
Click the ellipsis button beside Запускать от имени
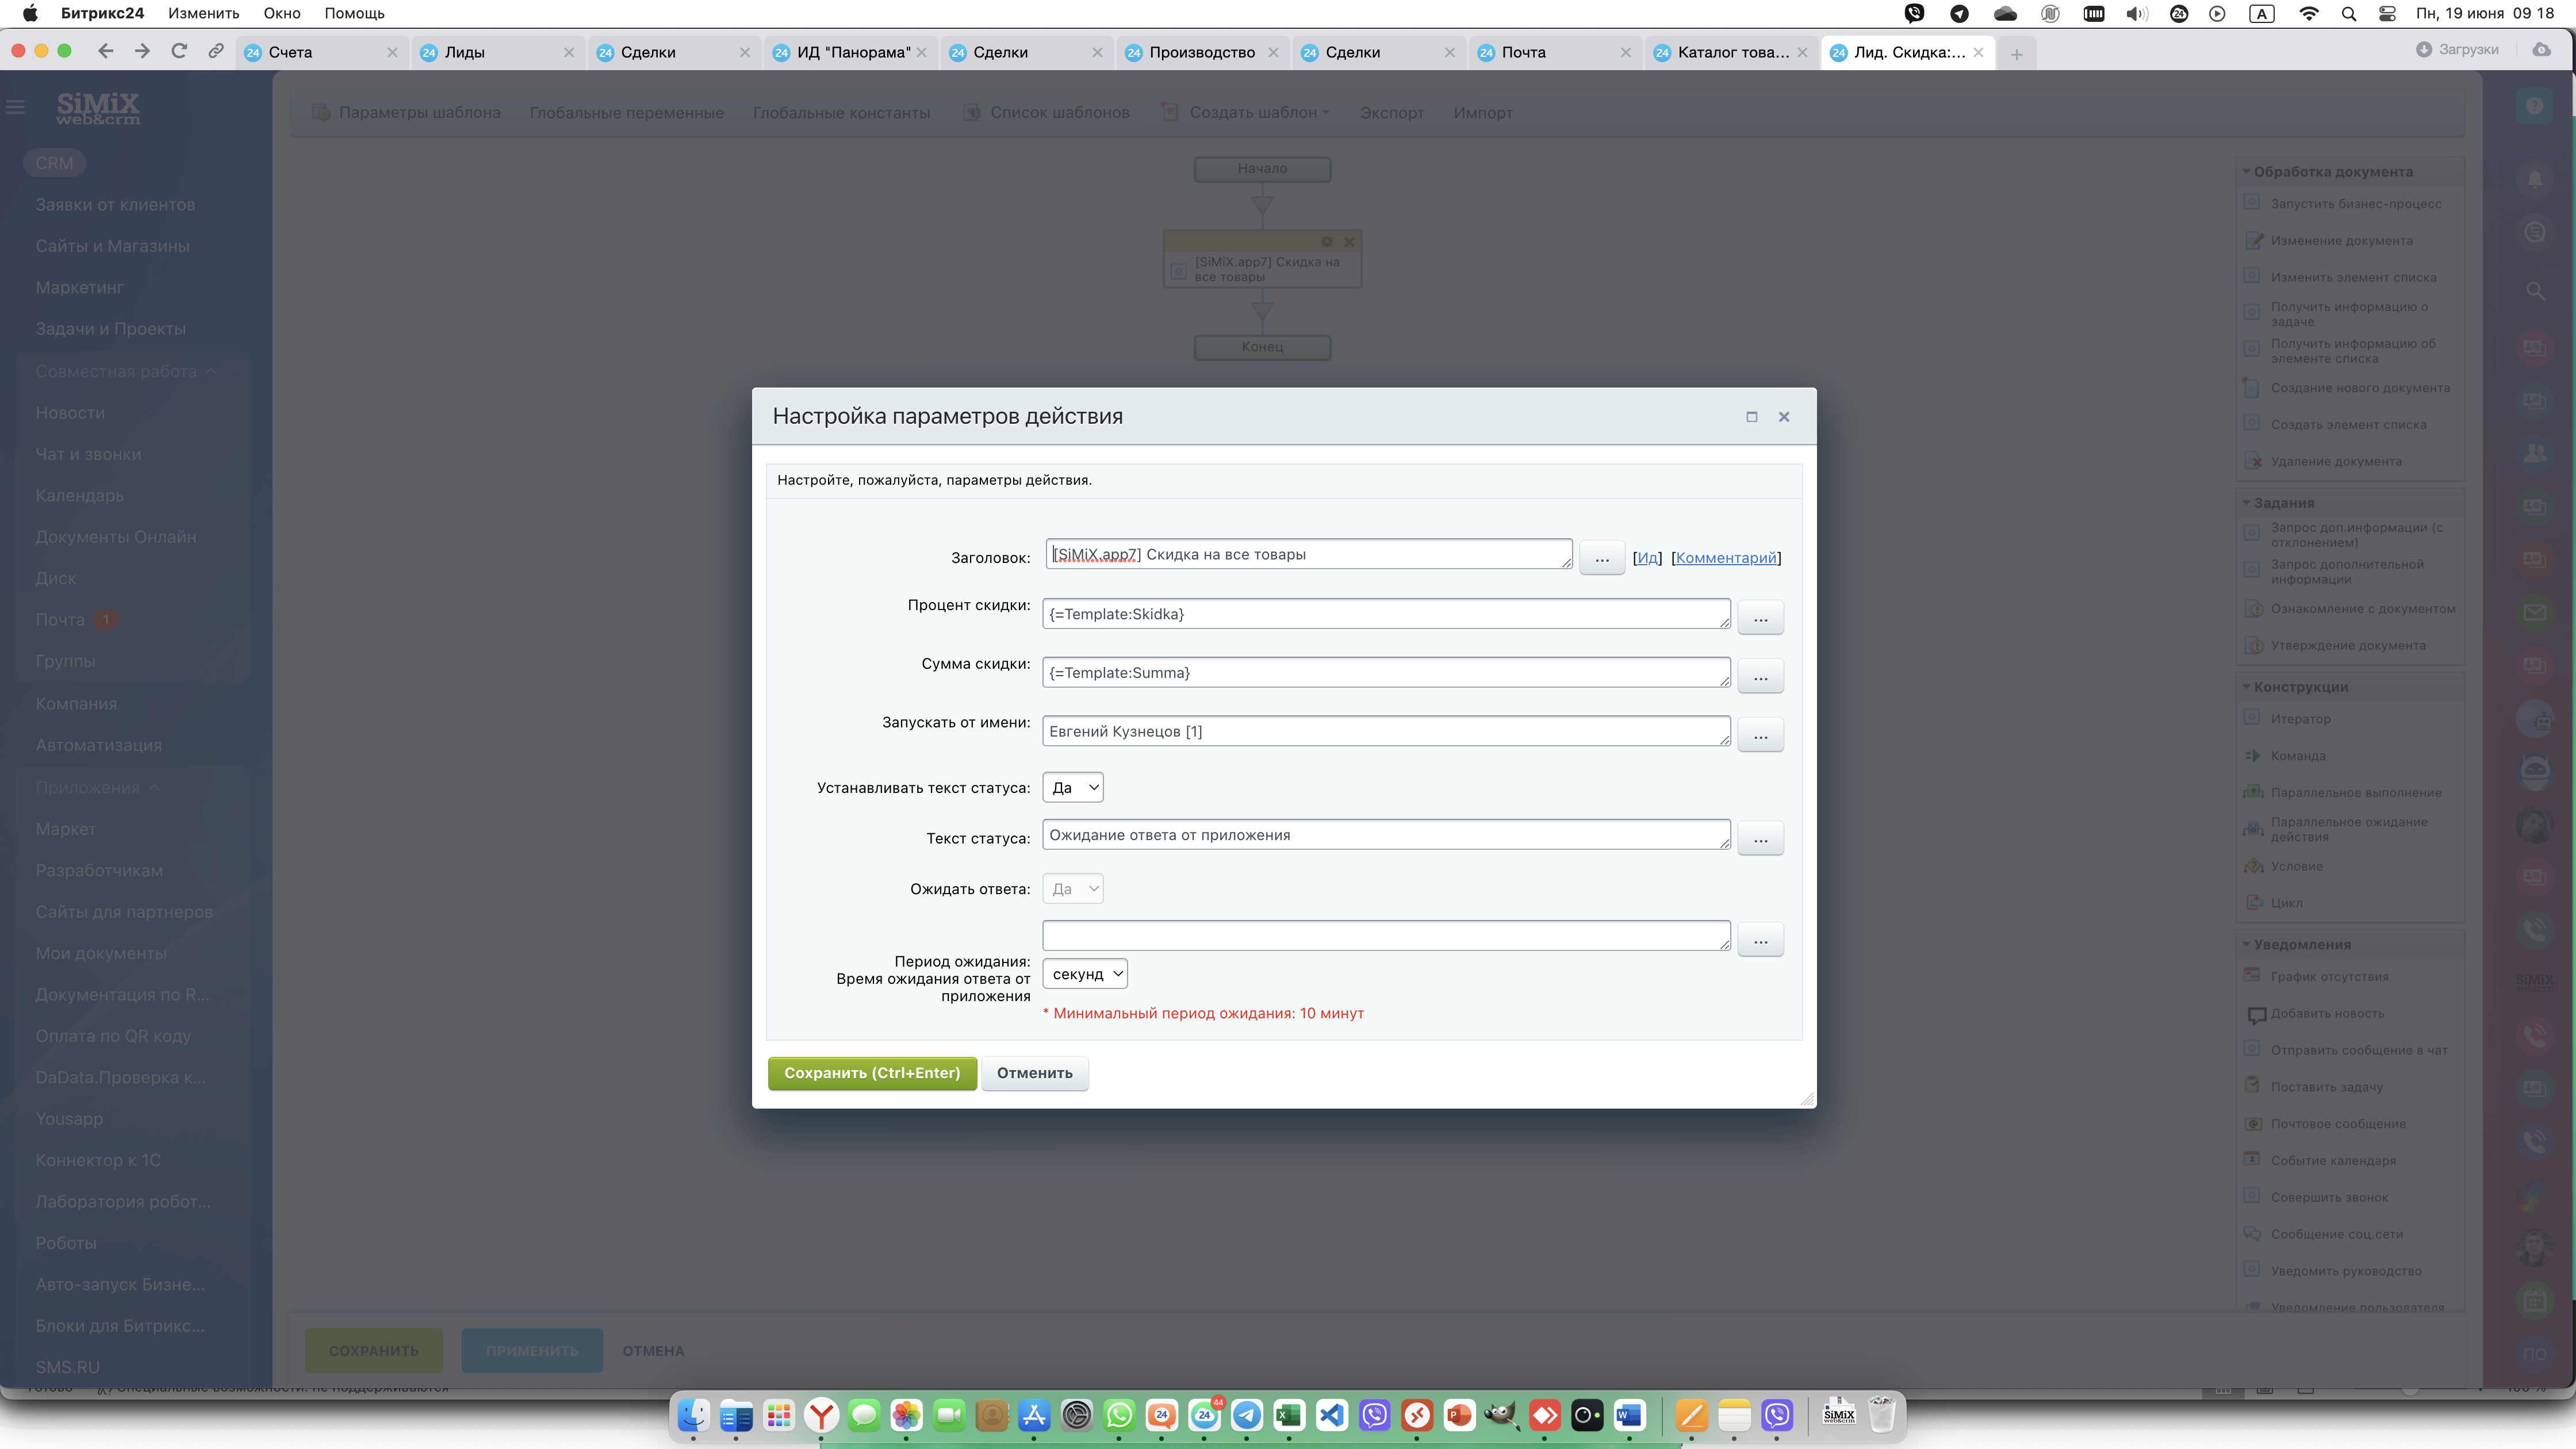pyautogui.click(x=1760, y=735)
